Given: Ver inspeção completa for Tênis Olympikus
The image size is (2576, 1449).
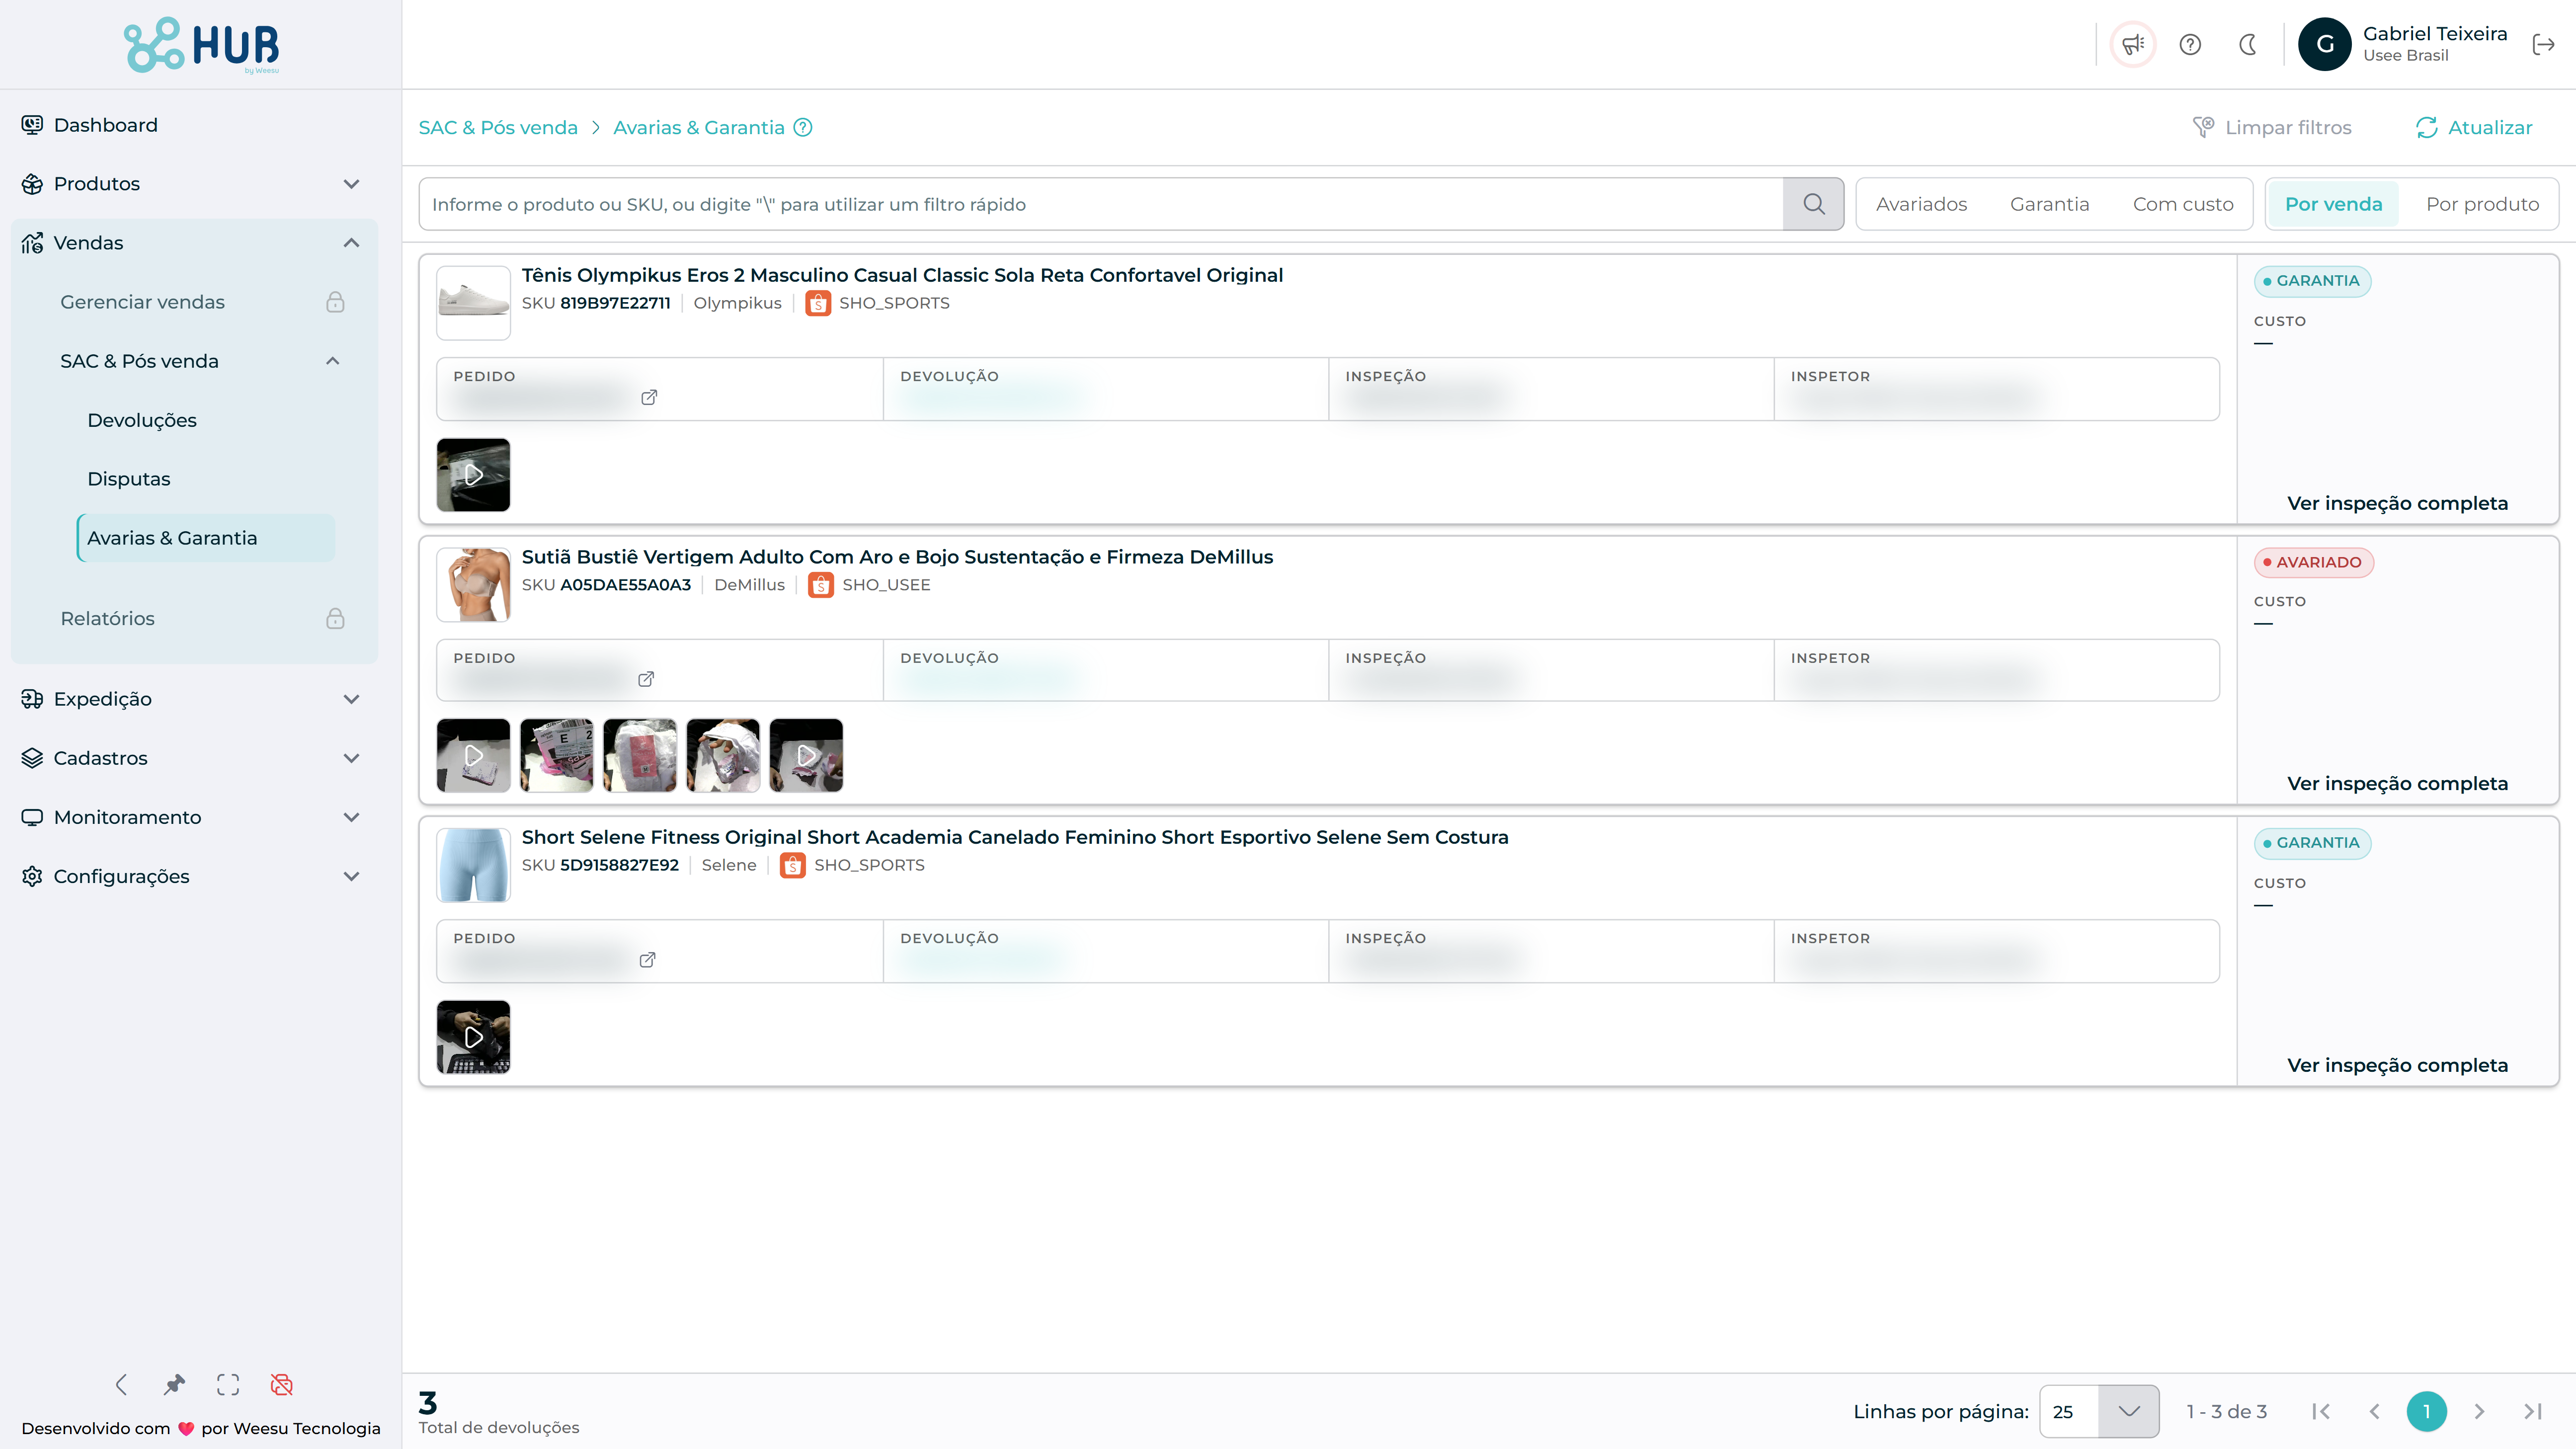Looking at the screenshot, I should tap(2397, 503).
